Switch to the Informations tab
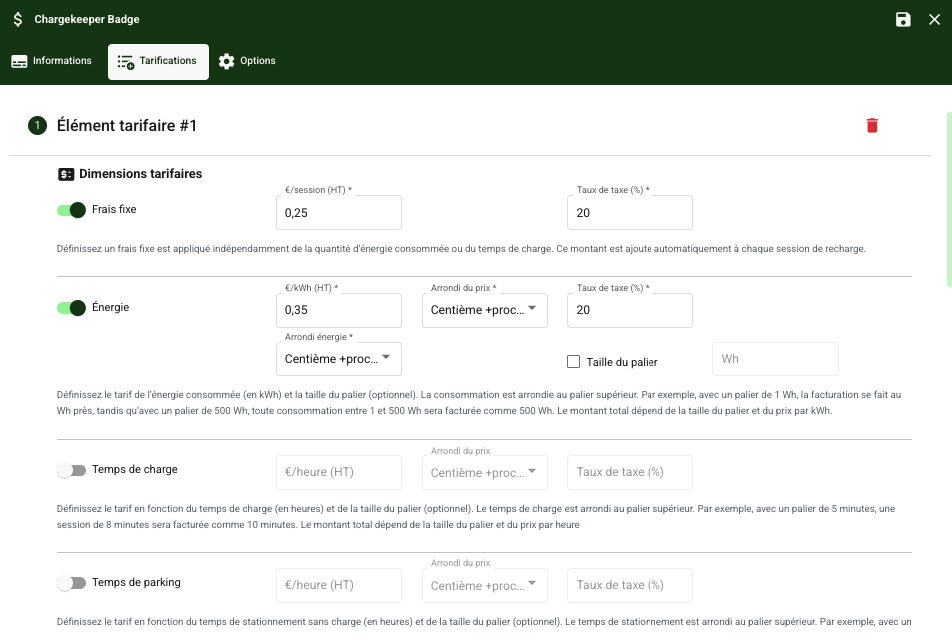952x640 pixels. [x=52, y=61]
